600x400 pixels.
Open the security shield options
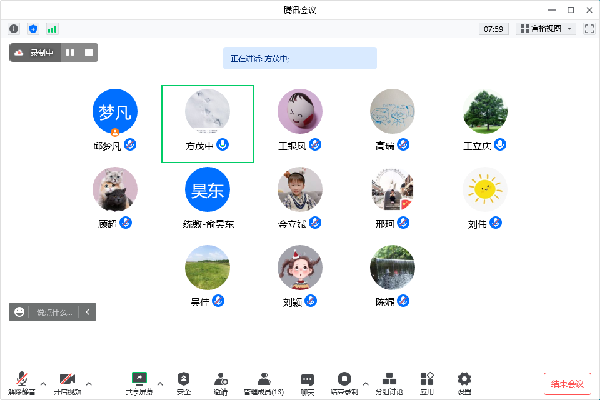184,380
